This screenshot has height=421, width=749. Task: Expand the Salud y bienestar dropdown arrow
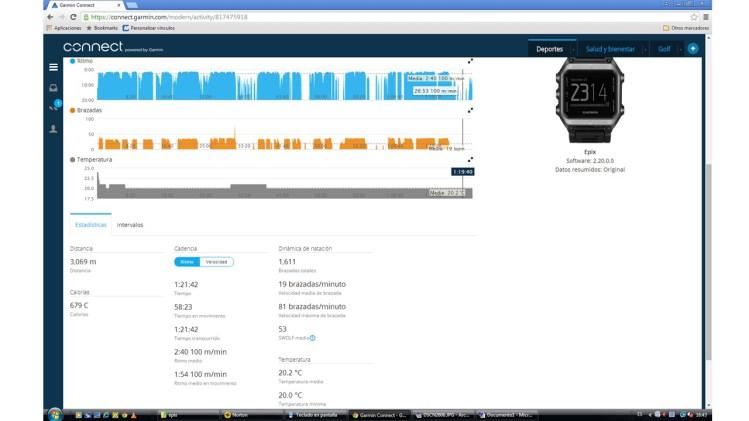[x=645, y=50]
